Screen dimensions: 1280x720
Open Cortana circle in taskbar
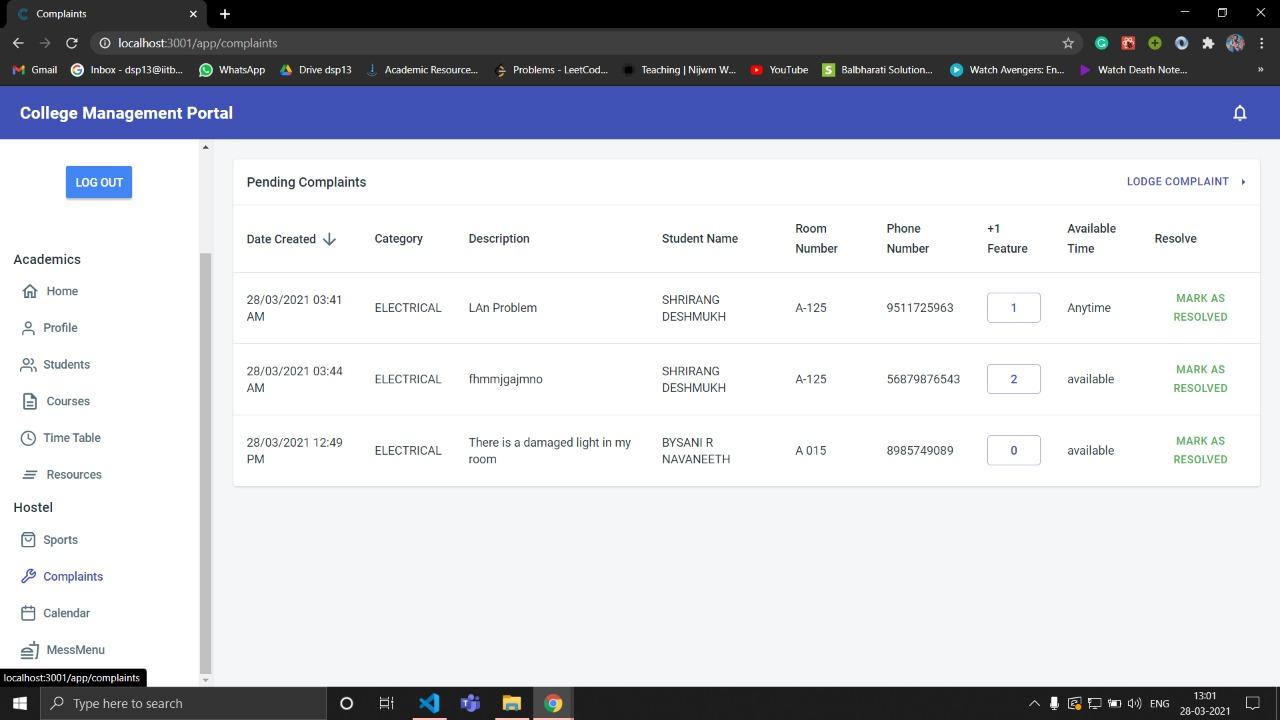346,703
